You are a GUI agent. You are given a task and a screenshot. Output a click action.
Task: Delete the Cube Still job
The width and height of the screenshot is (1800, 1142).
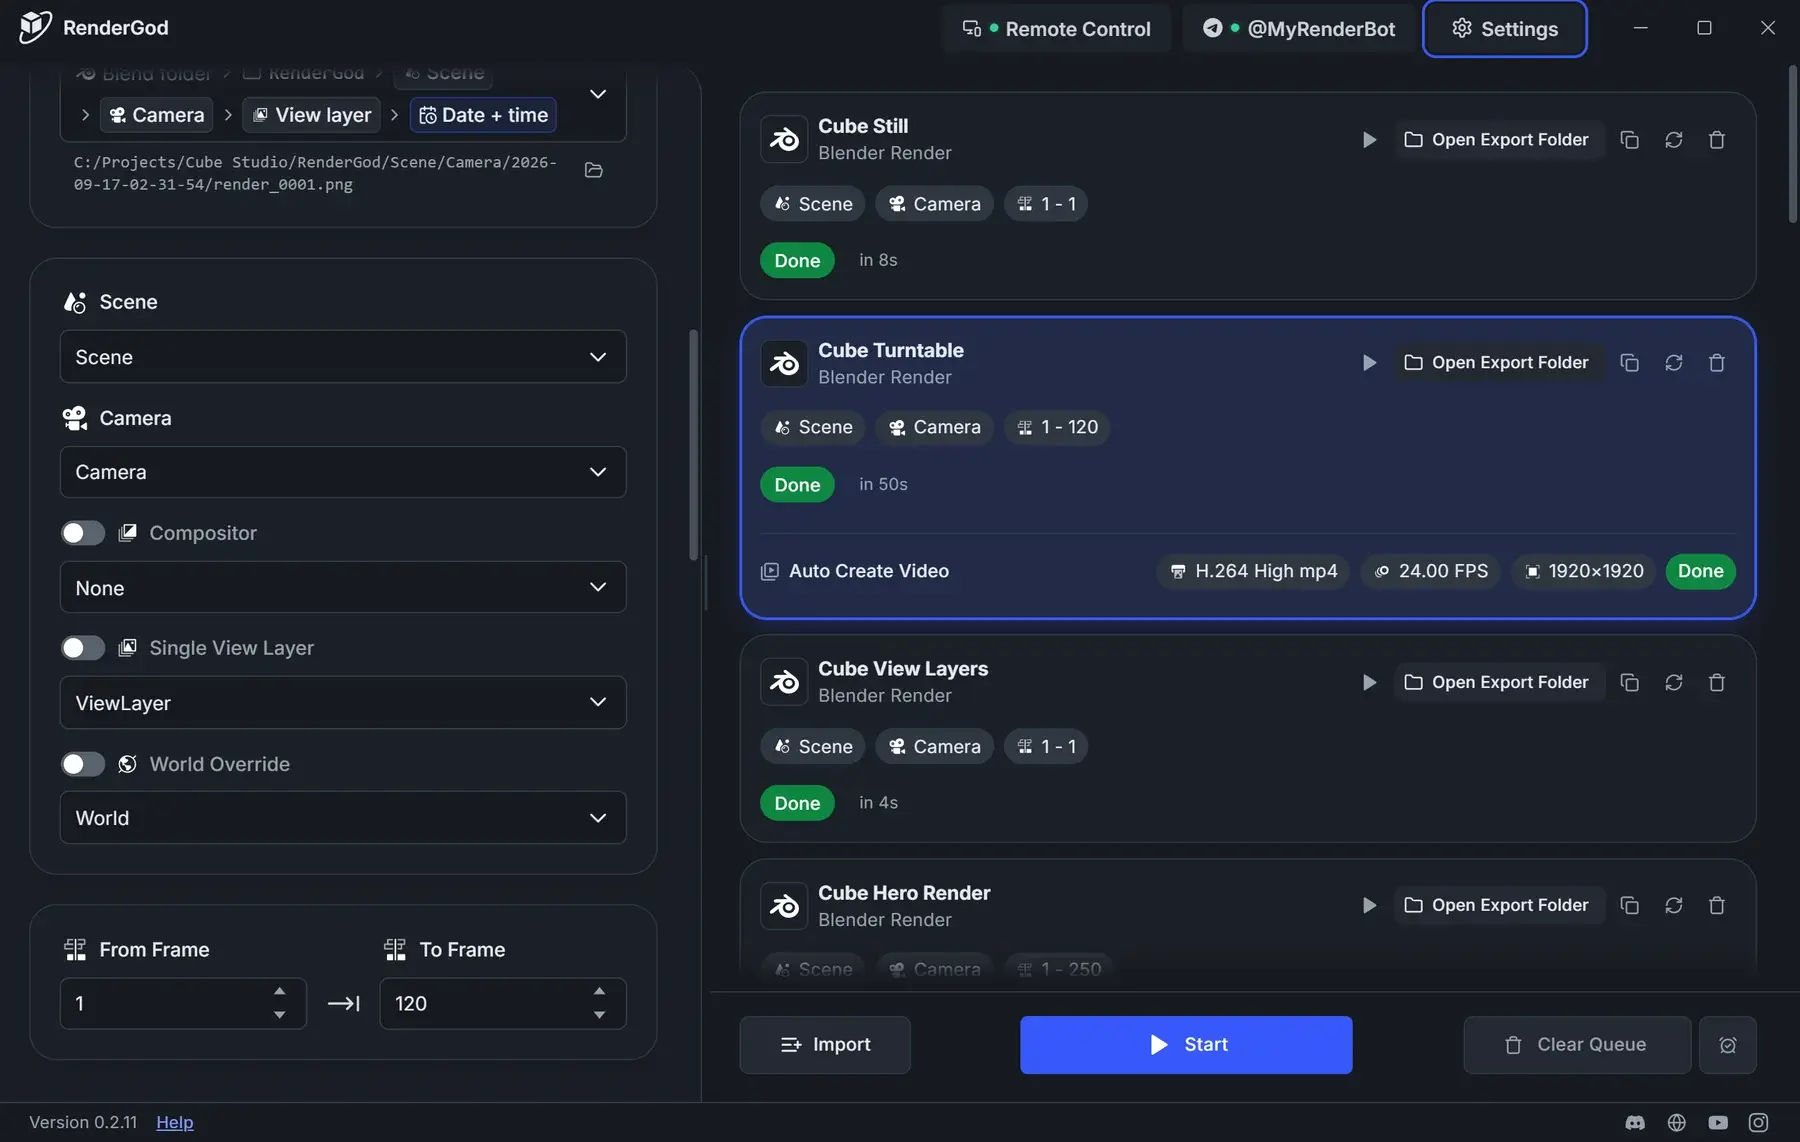coord(1717,140)
